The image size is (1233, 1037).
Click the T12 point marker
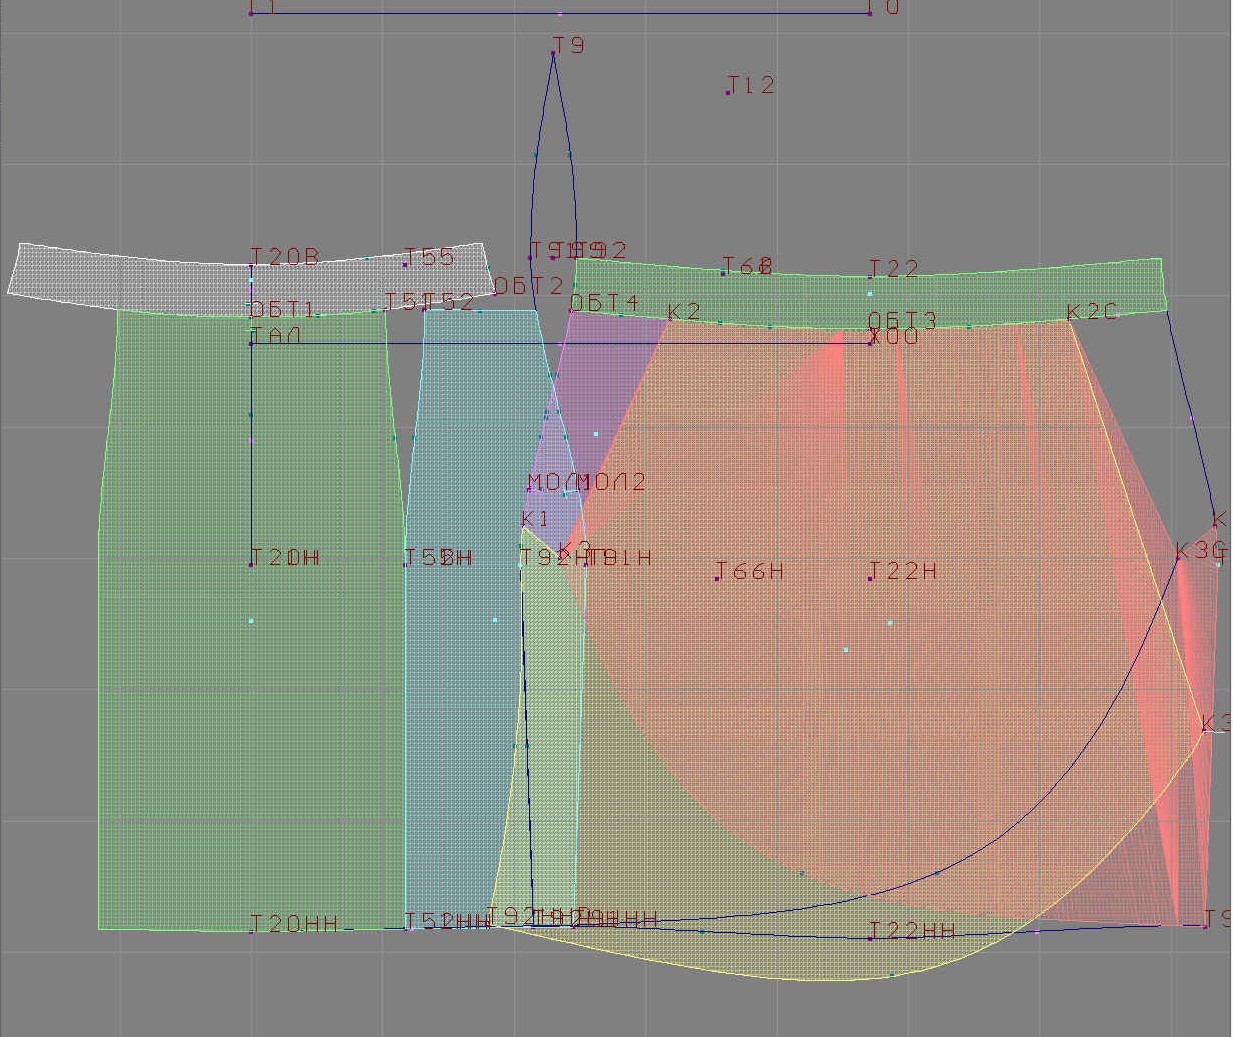coord(728,92)
